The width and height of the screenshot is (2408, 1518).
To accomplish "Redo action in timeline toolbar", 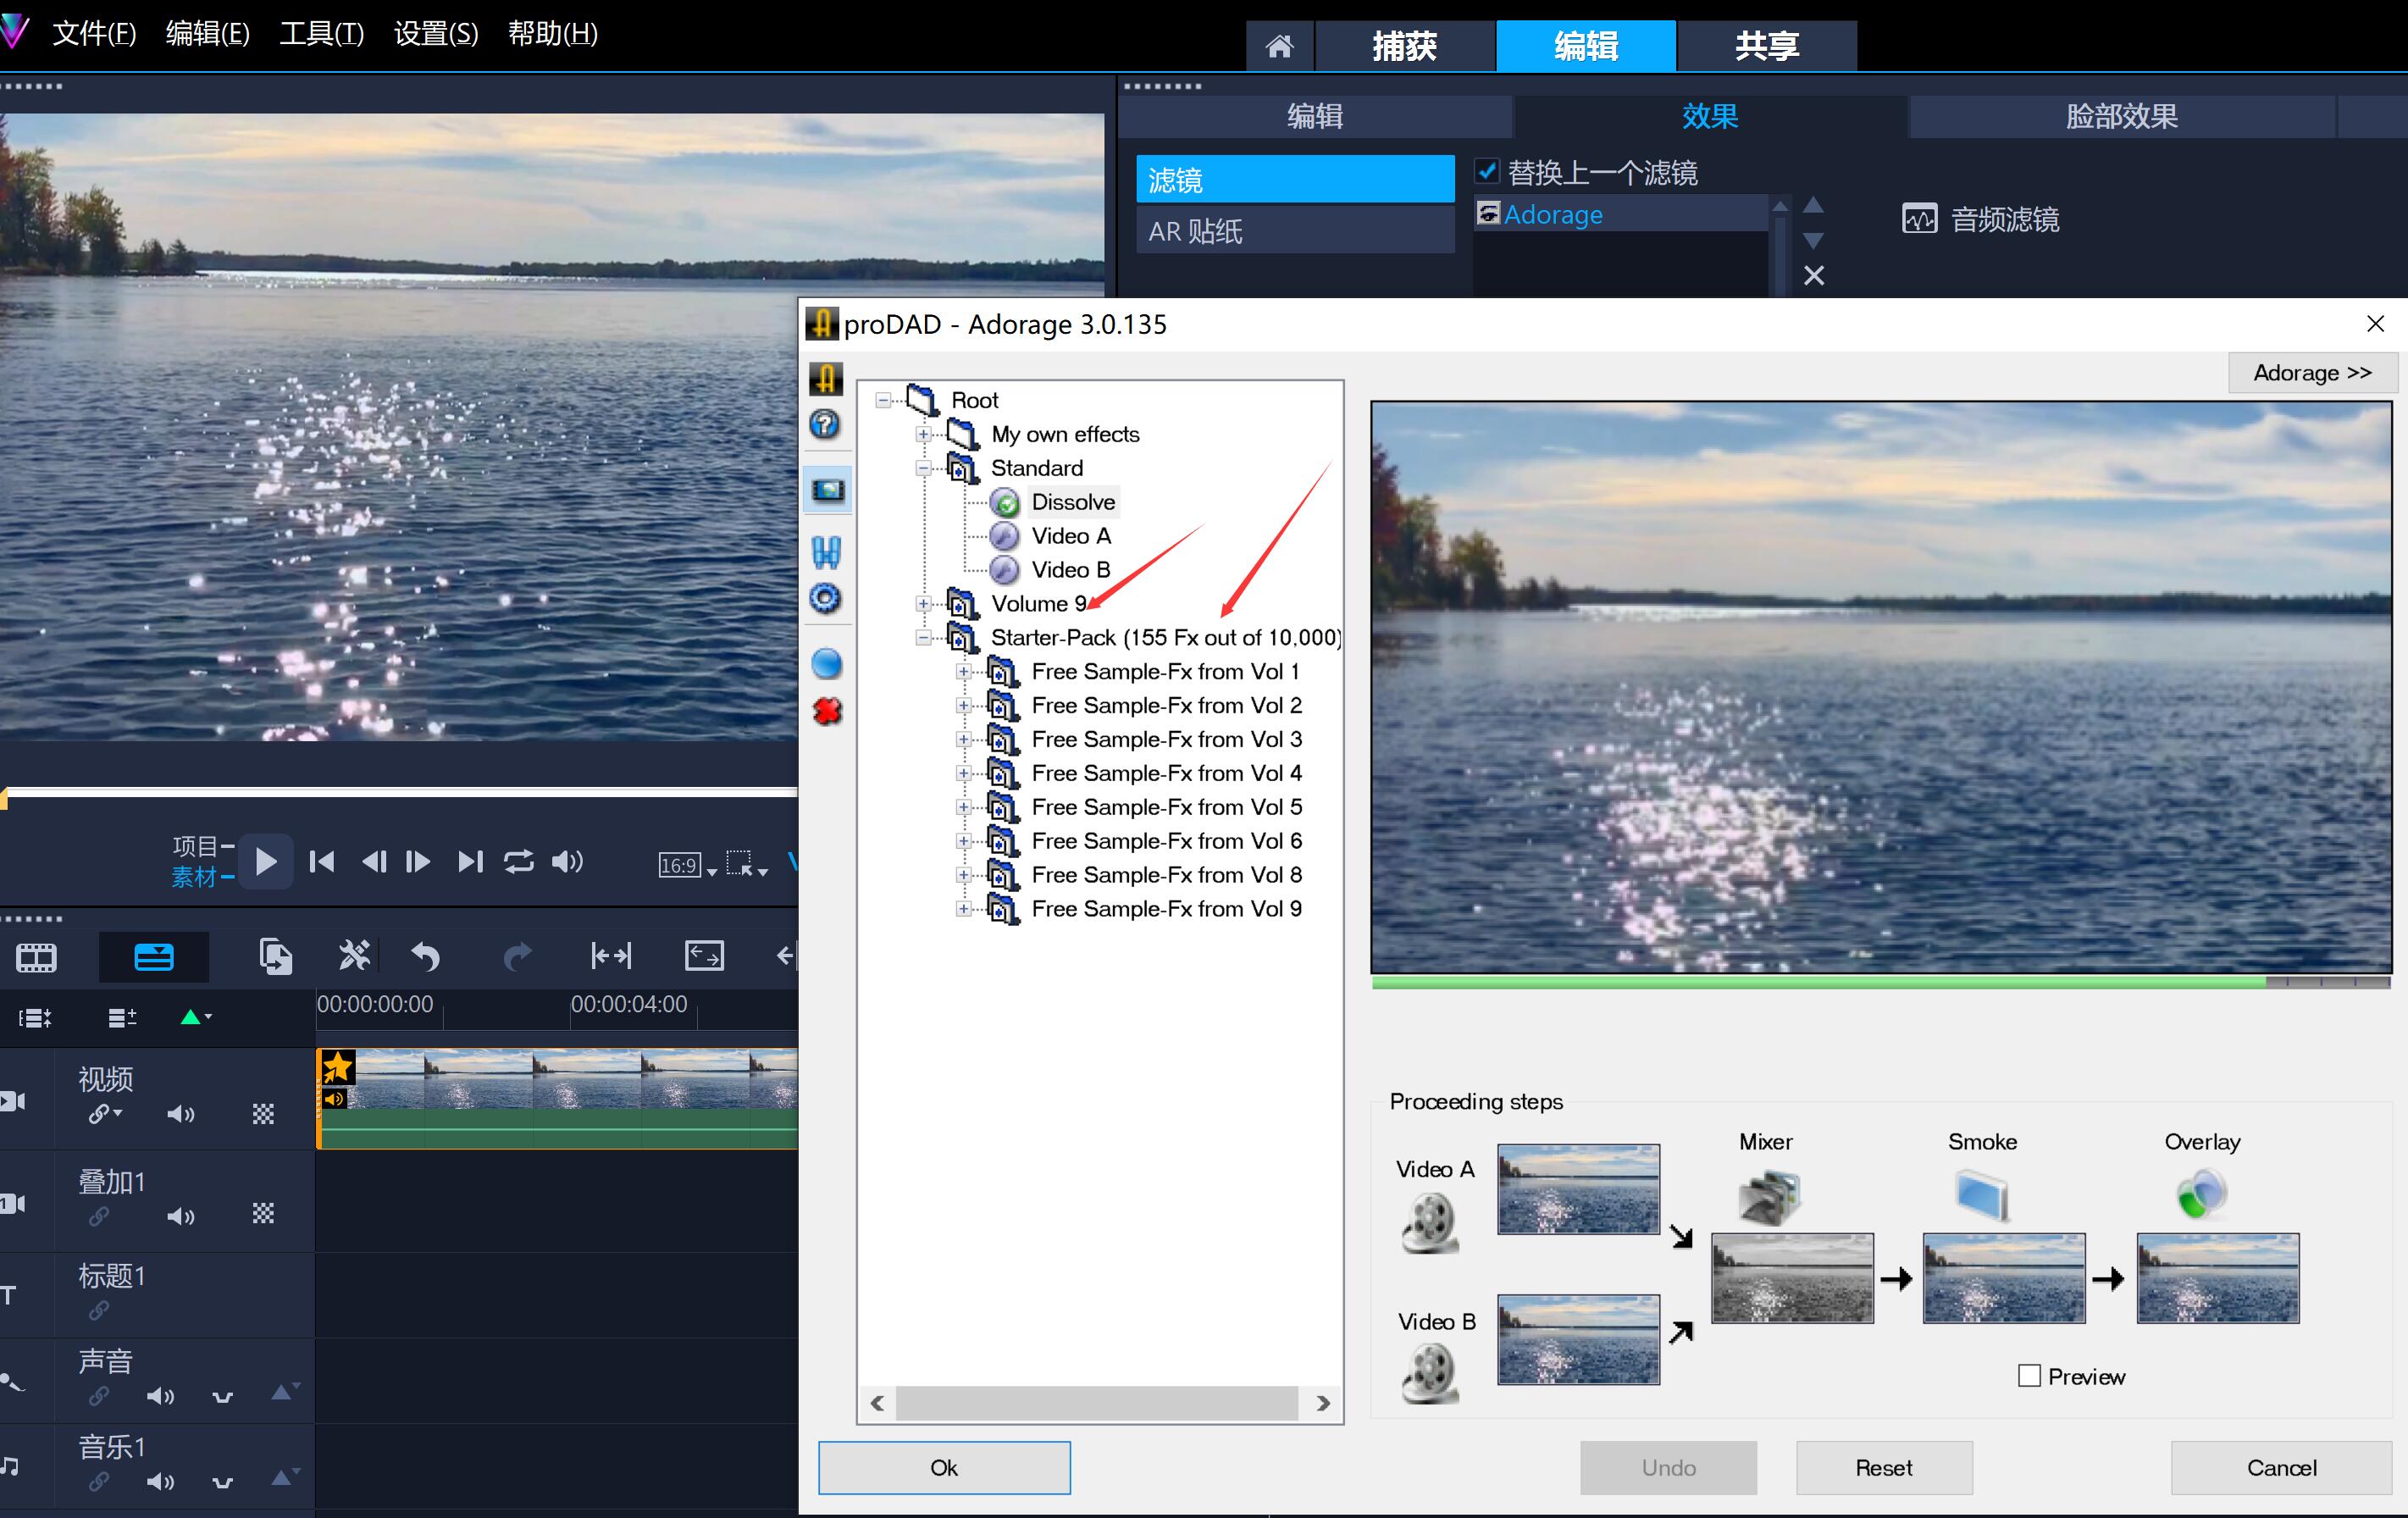I will click(x=517, y=957).
